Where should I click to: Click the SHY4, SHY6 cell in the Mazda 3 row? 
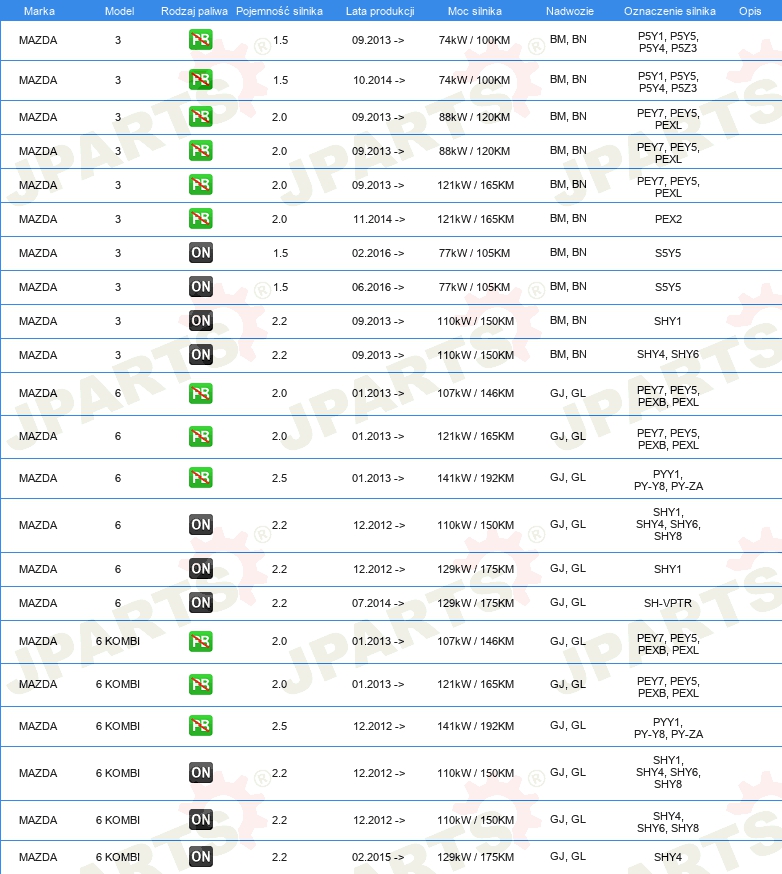(x=668, y=354)
